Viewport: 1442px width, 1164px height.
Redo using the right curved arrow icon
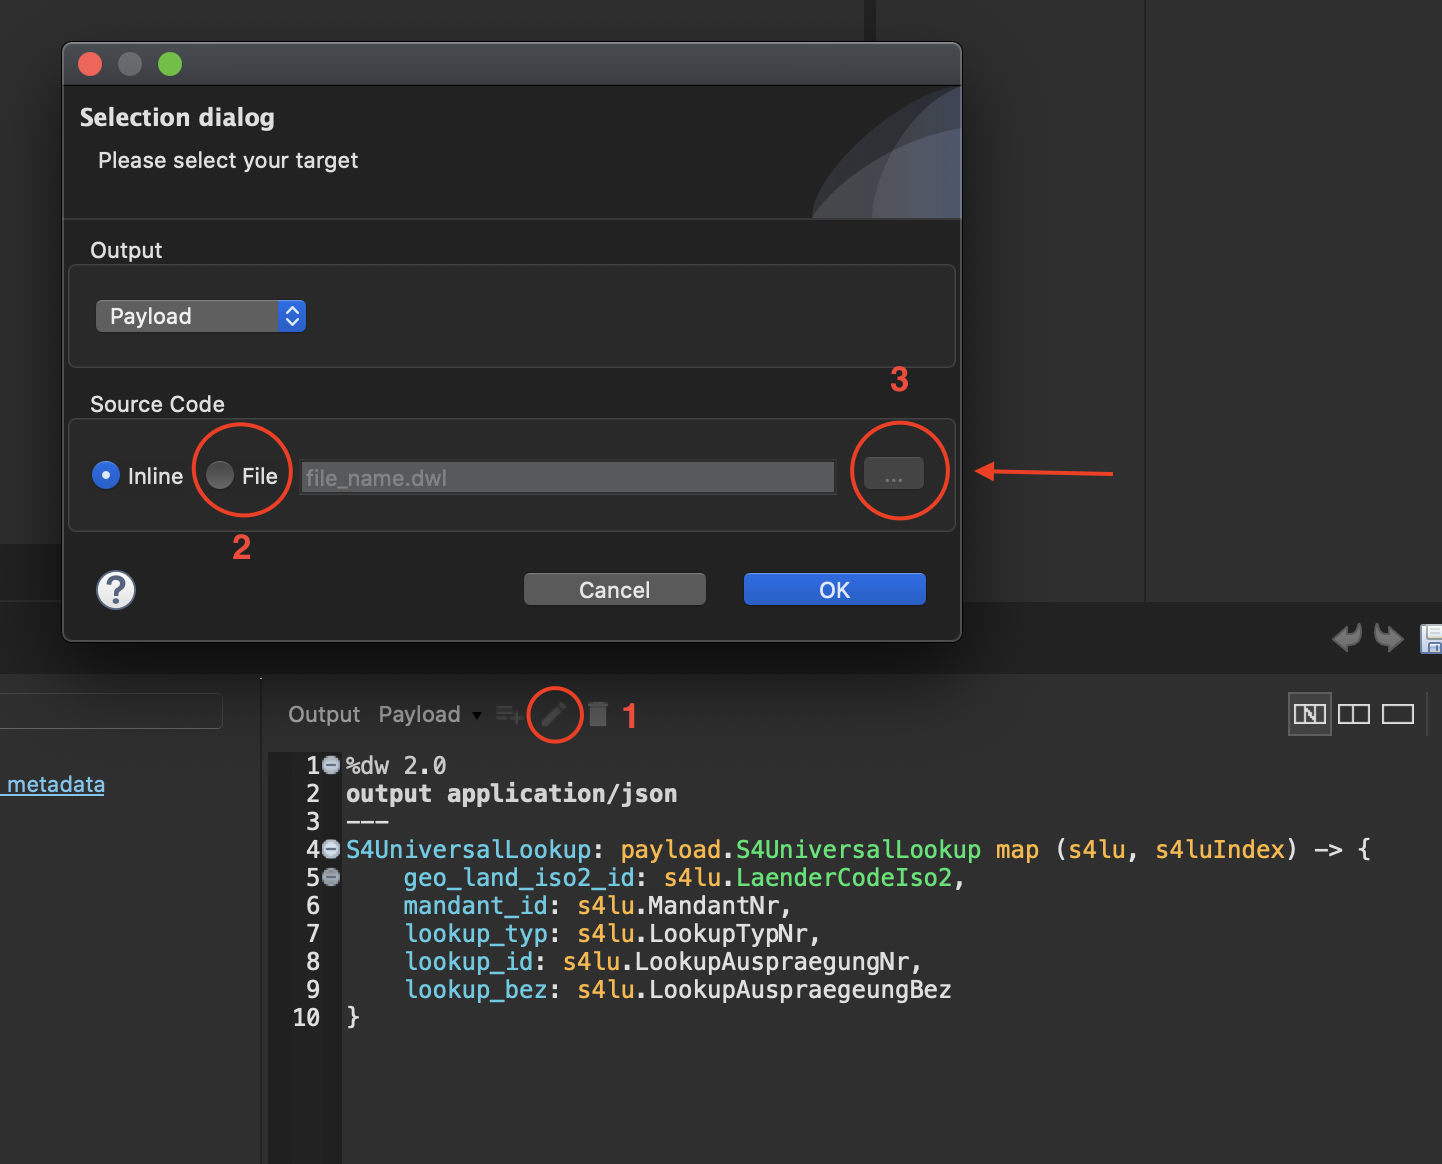1390,638
